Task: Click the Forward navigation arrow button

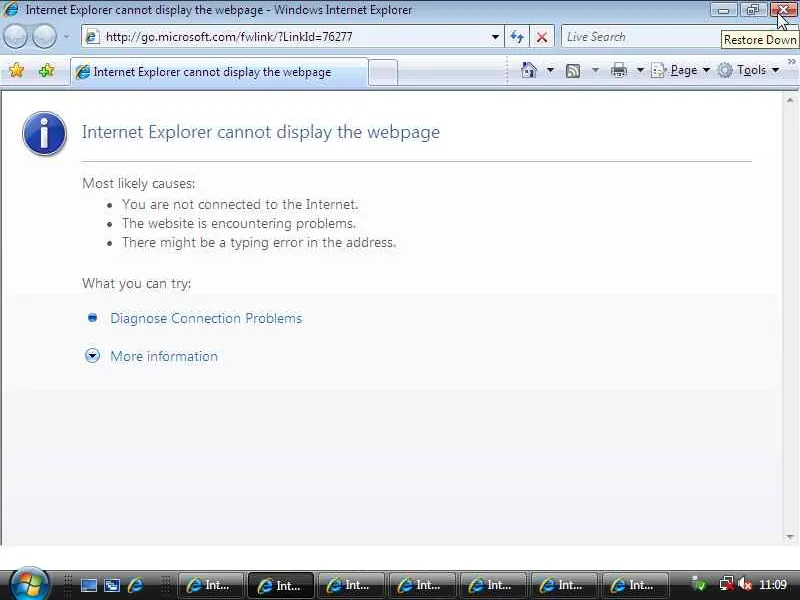Action: [x=45, y=37]
